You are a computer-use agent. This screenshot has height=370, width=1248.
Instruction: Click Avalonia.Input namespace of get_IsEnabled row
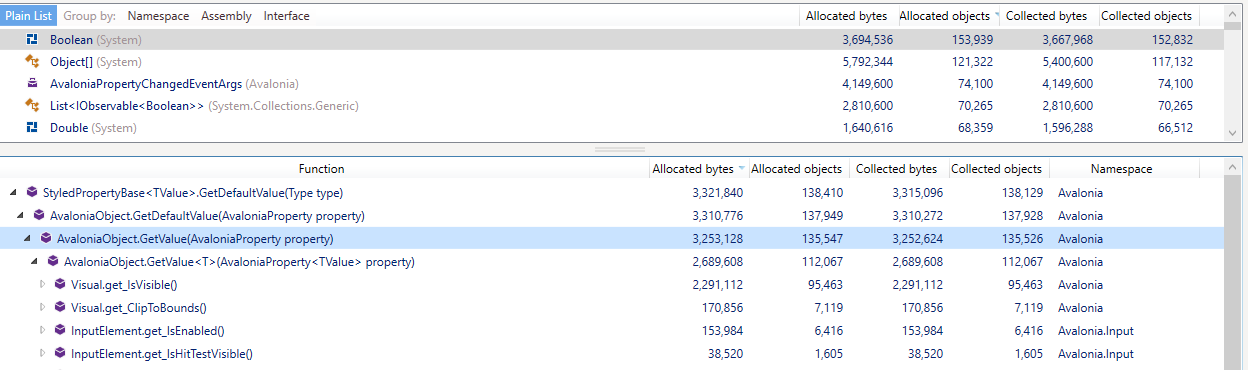pyautogui.click(x=1095, y=331)
